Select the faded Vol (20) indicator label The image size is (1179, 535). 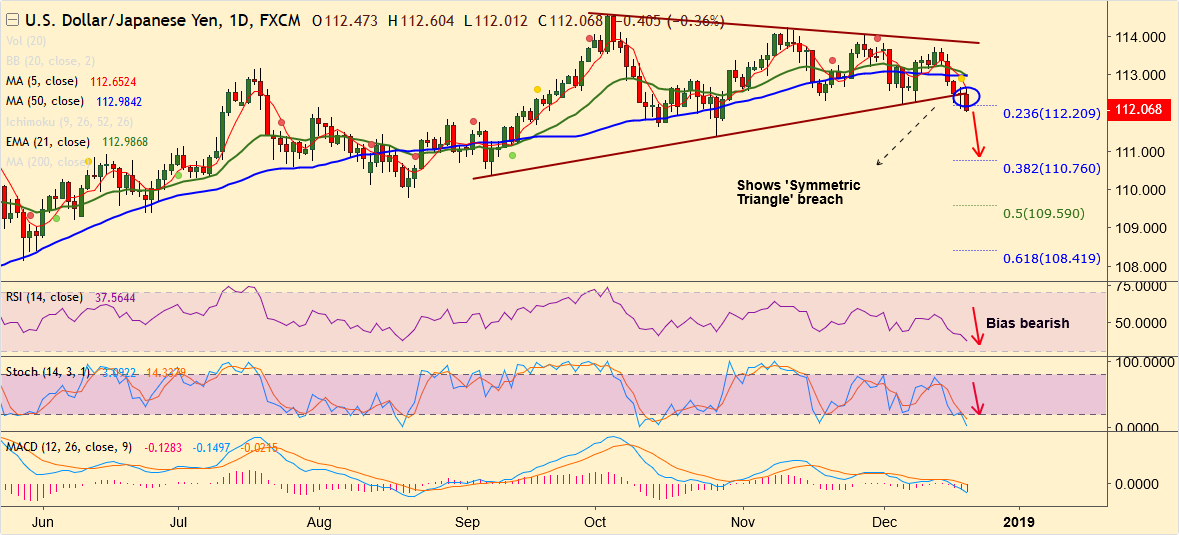click(26, 41)
